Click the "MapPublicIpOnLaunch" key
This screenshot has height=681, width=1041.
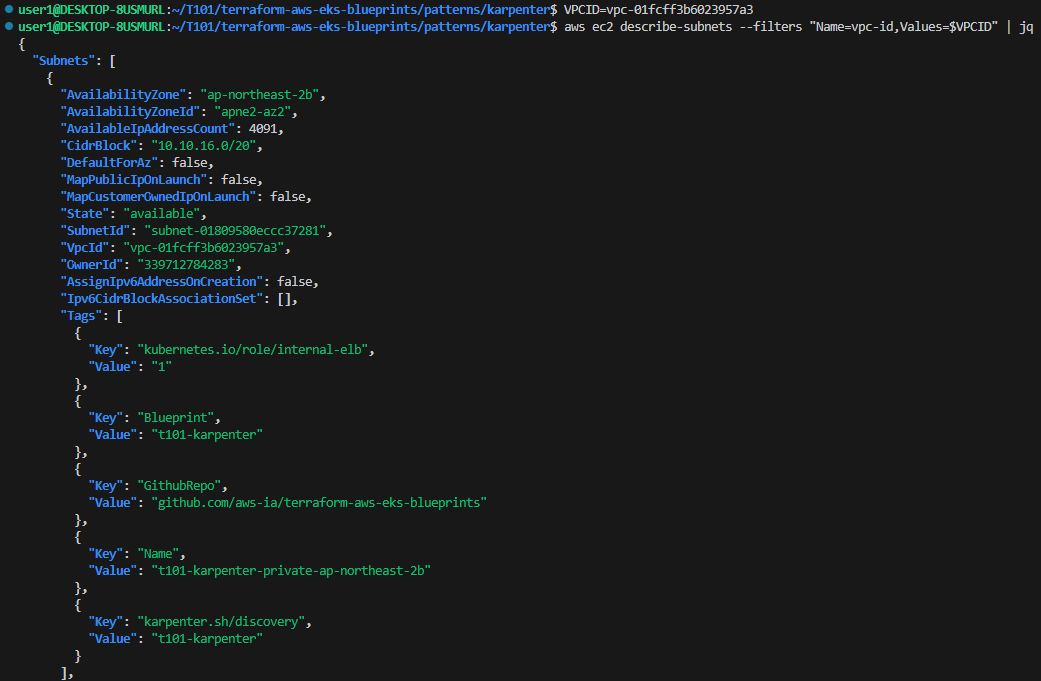click(x=133, y=180)
